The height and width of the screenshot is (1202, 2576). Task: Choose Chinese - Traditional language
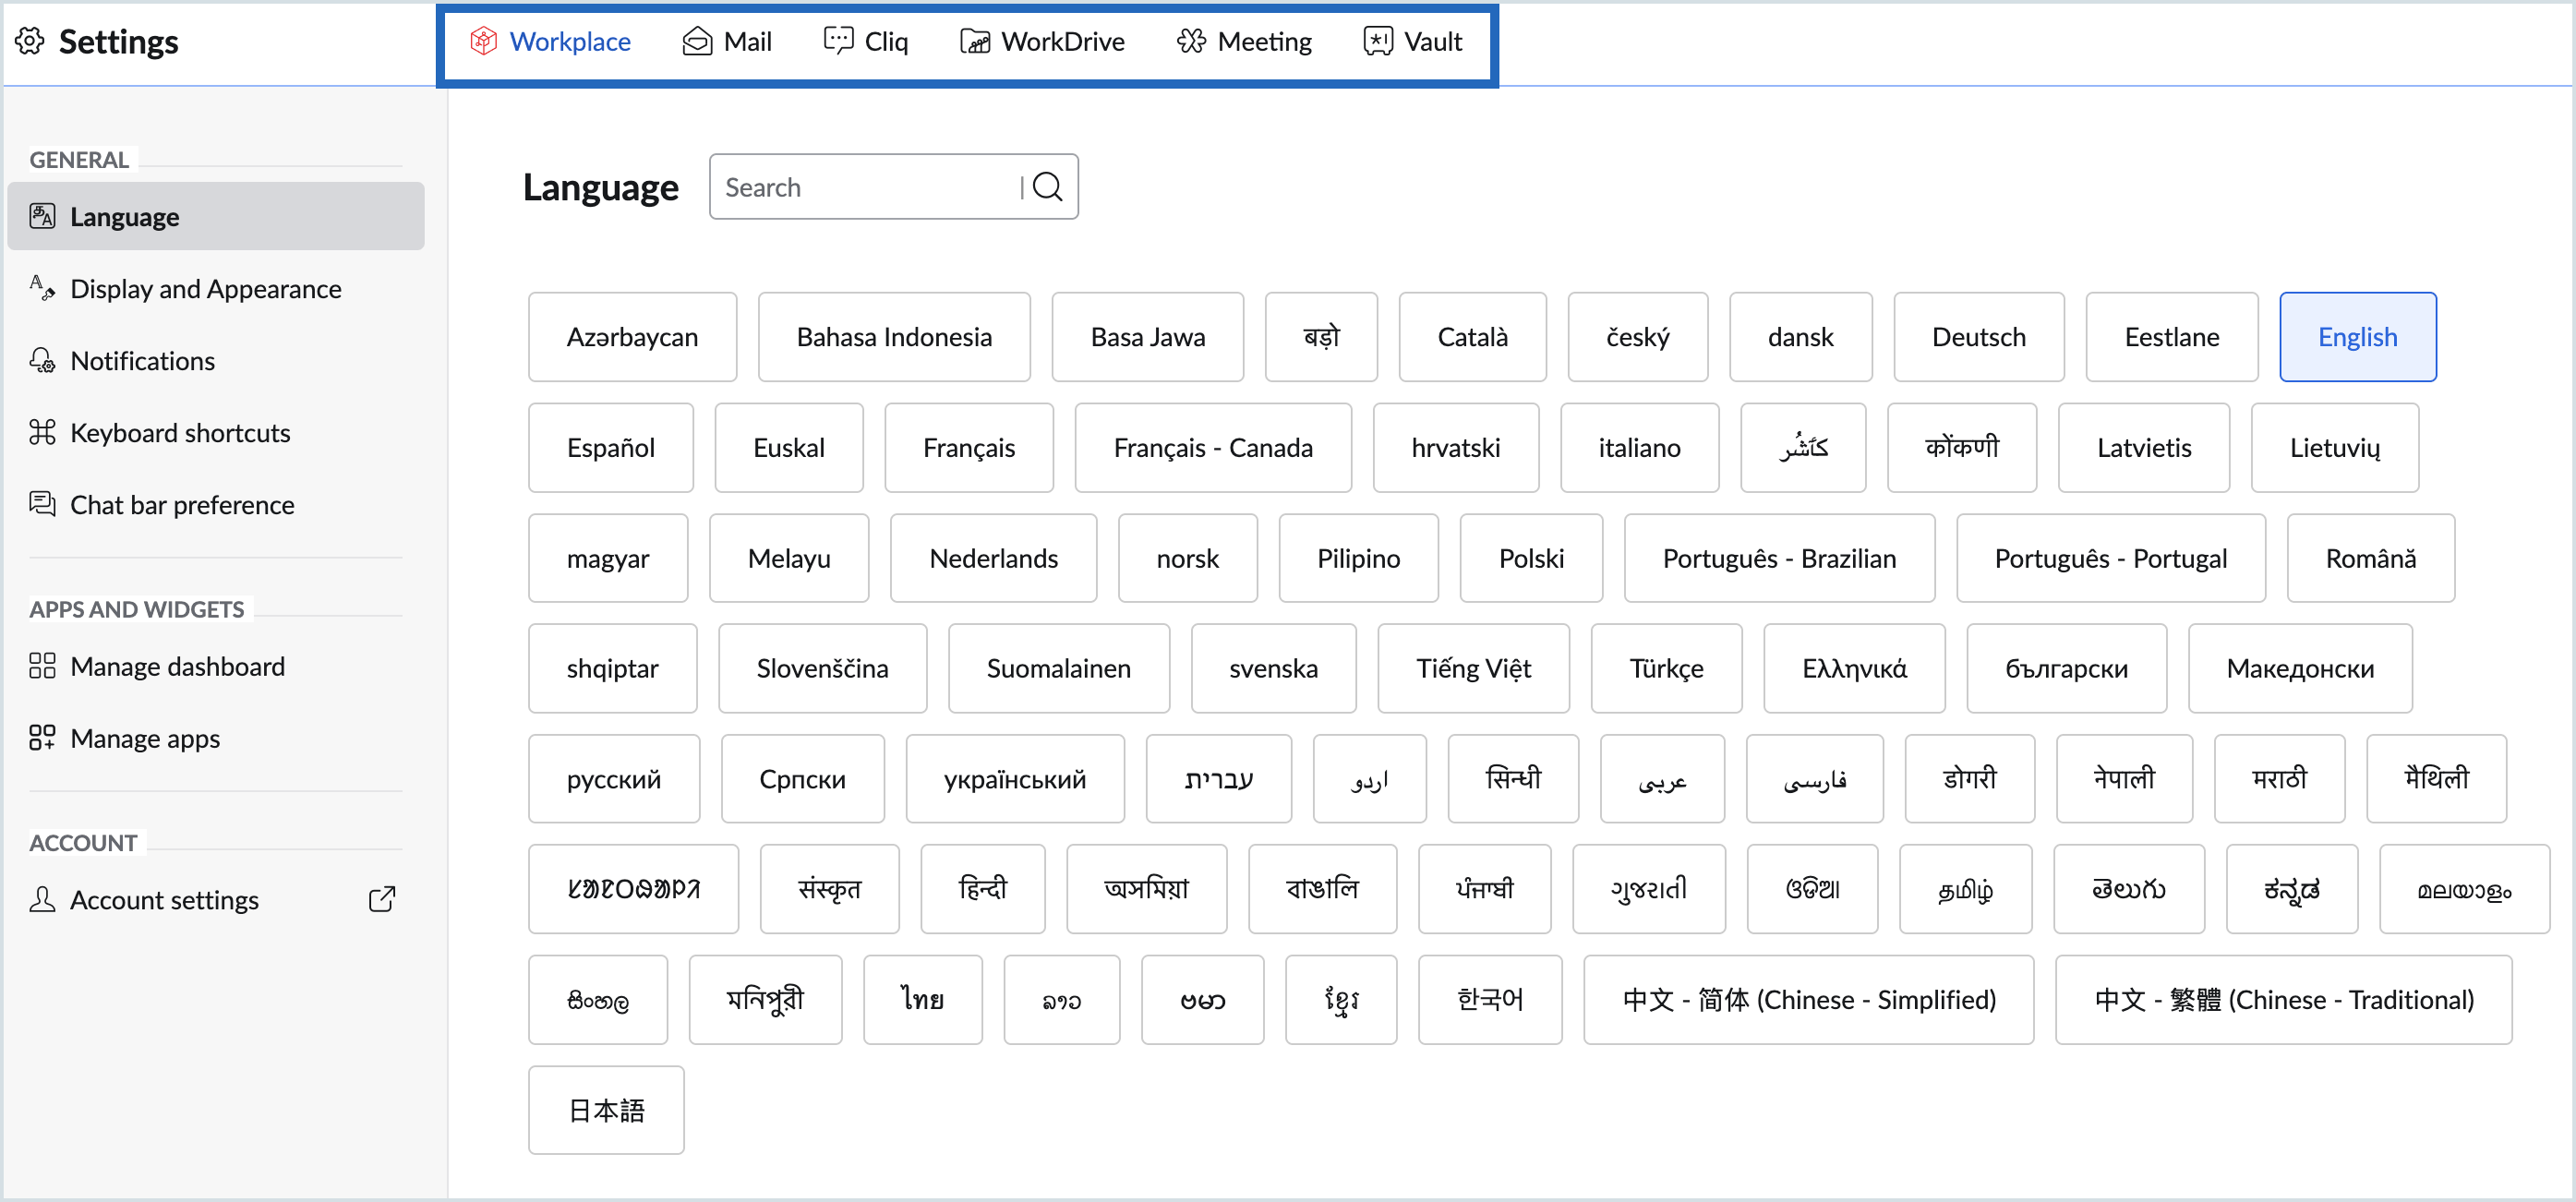2283,1000
